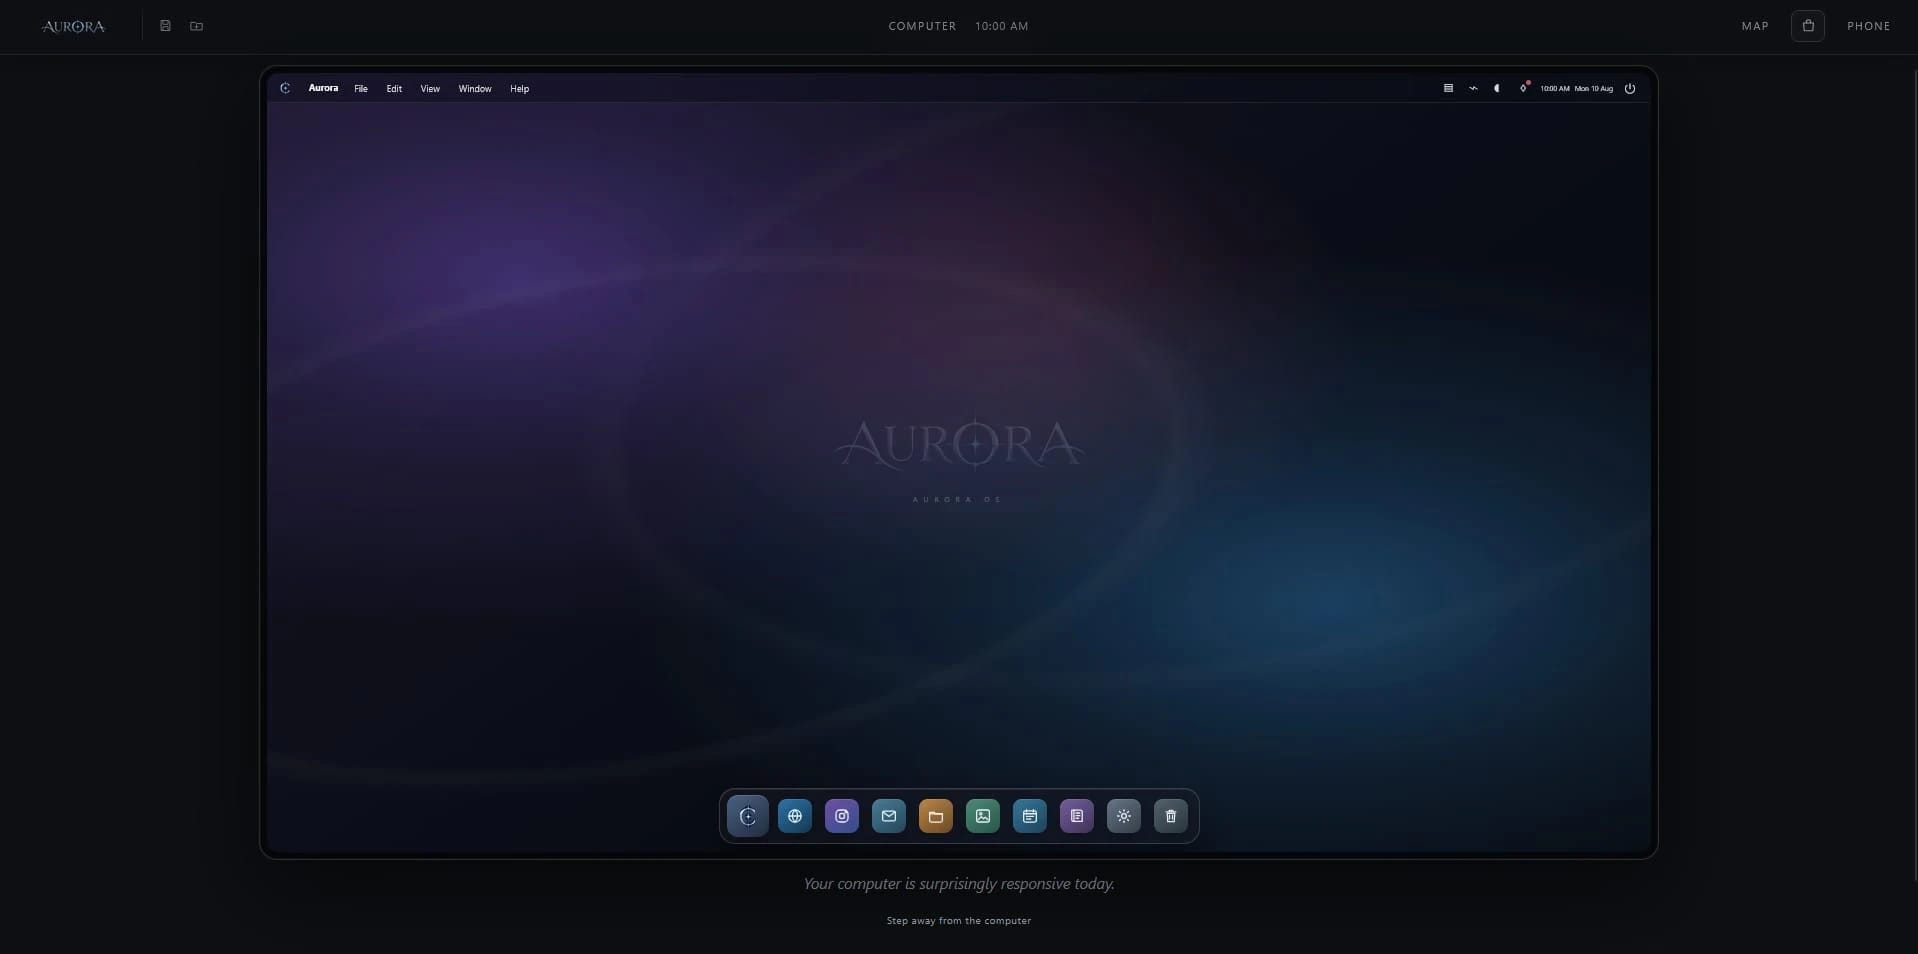Toggle the moon night mode icon

tap(1497, 88)
